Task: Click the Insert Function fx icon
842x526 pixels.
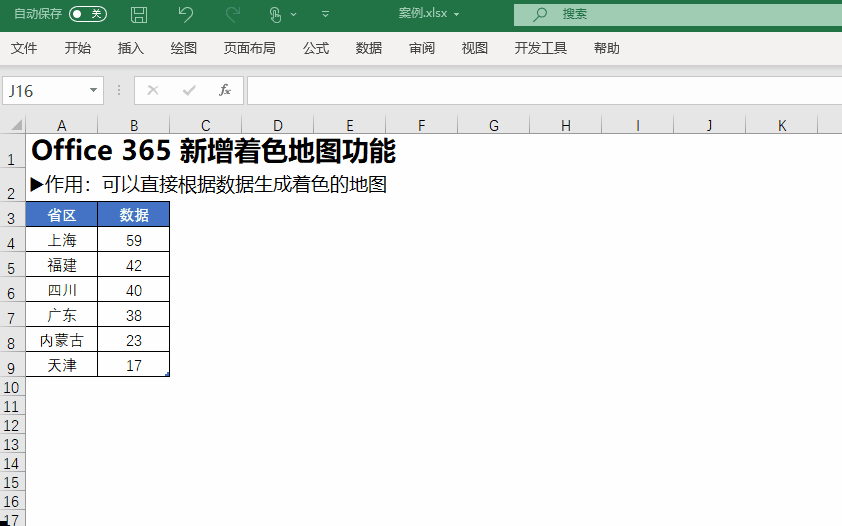Action: (x=225, y=90)
